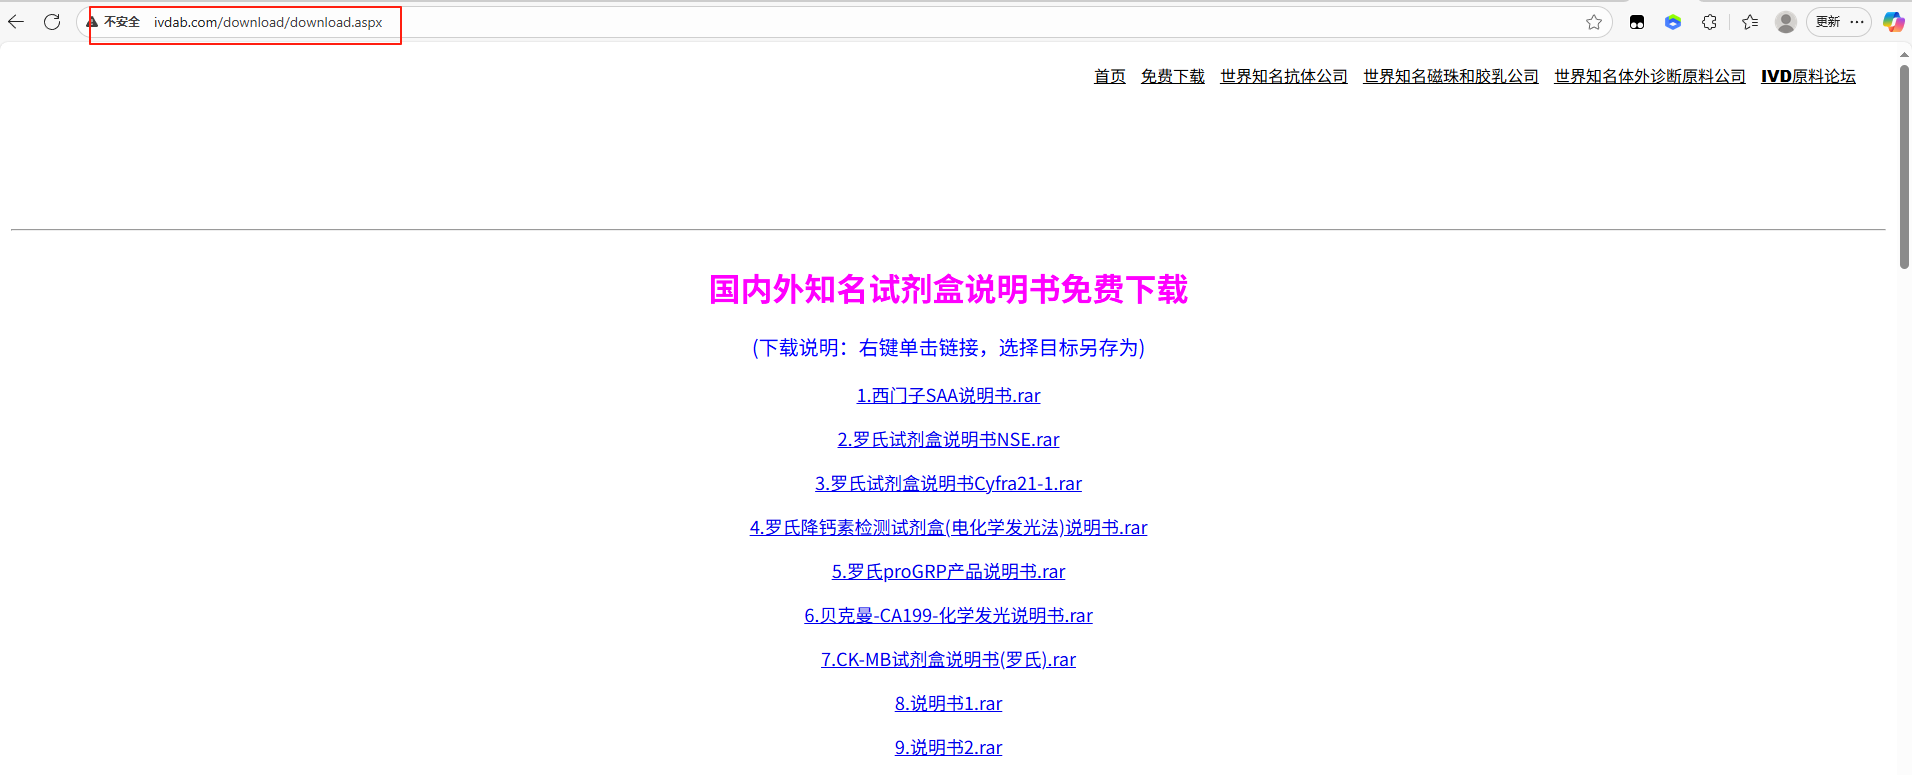1912x775 pixels.
Task: Open 世界知名抗体公司 navigation link
Action: [x=1283, y=76]
